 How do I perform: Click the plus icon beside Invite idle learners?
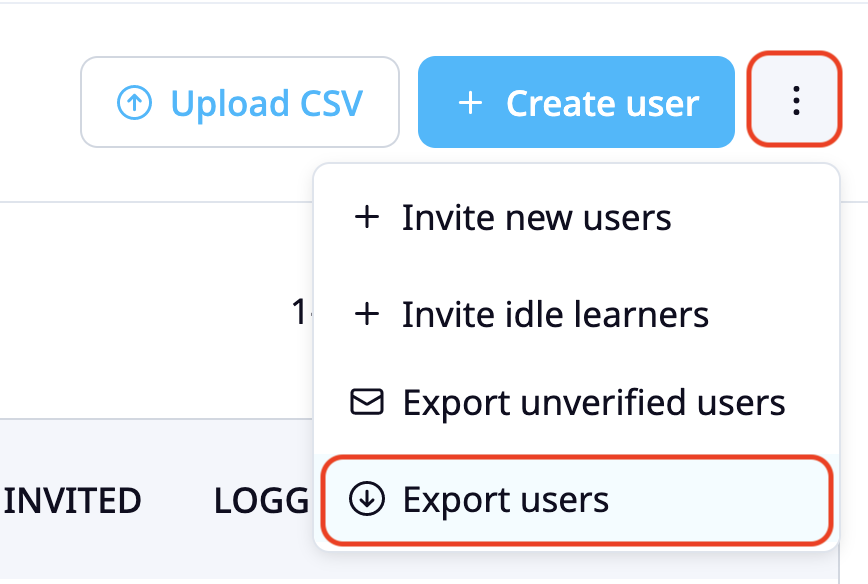point(366,314)
